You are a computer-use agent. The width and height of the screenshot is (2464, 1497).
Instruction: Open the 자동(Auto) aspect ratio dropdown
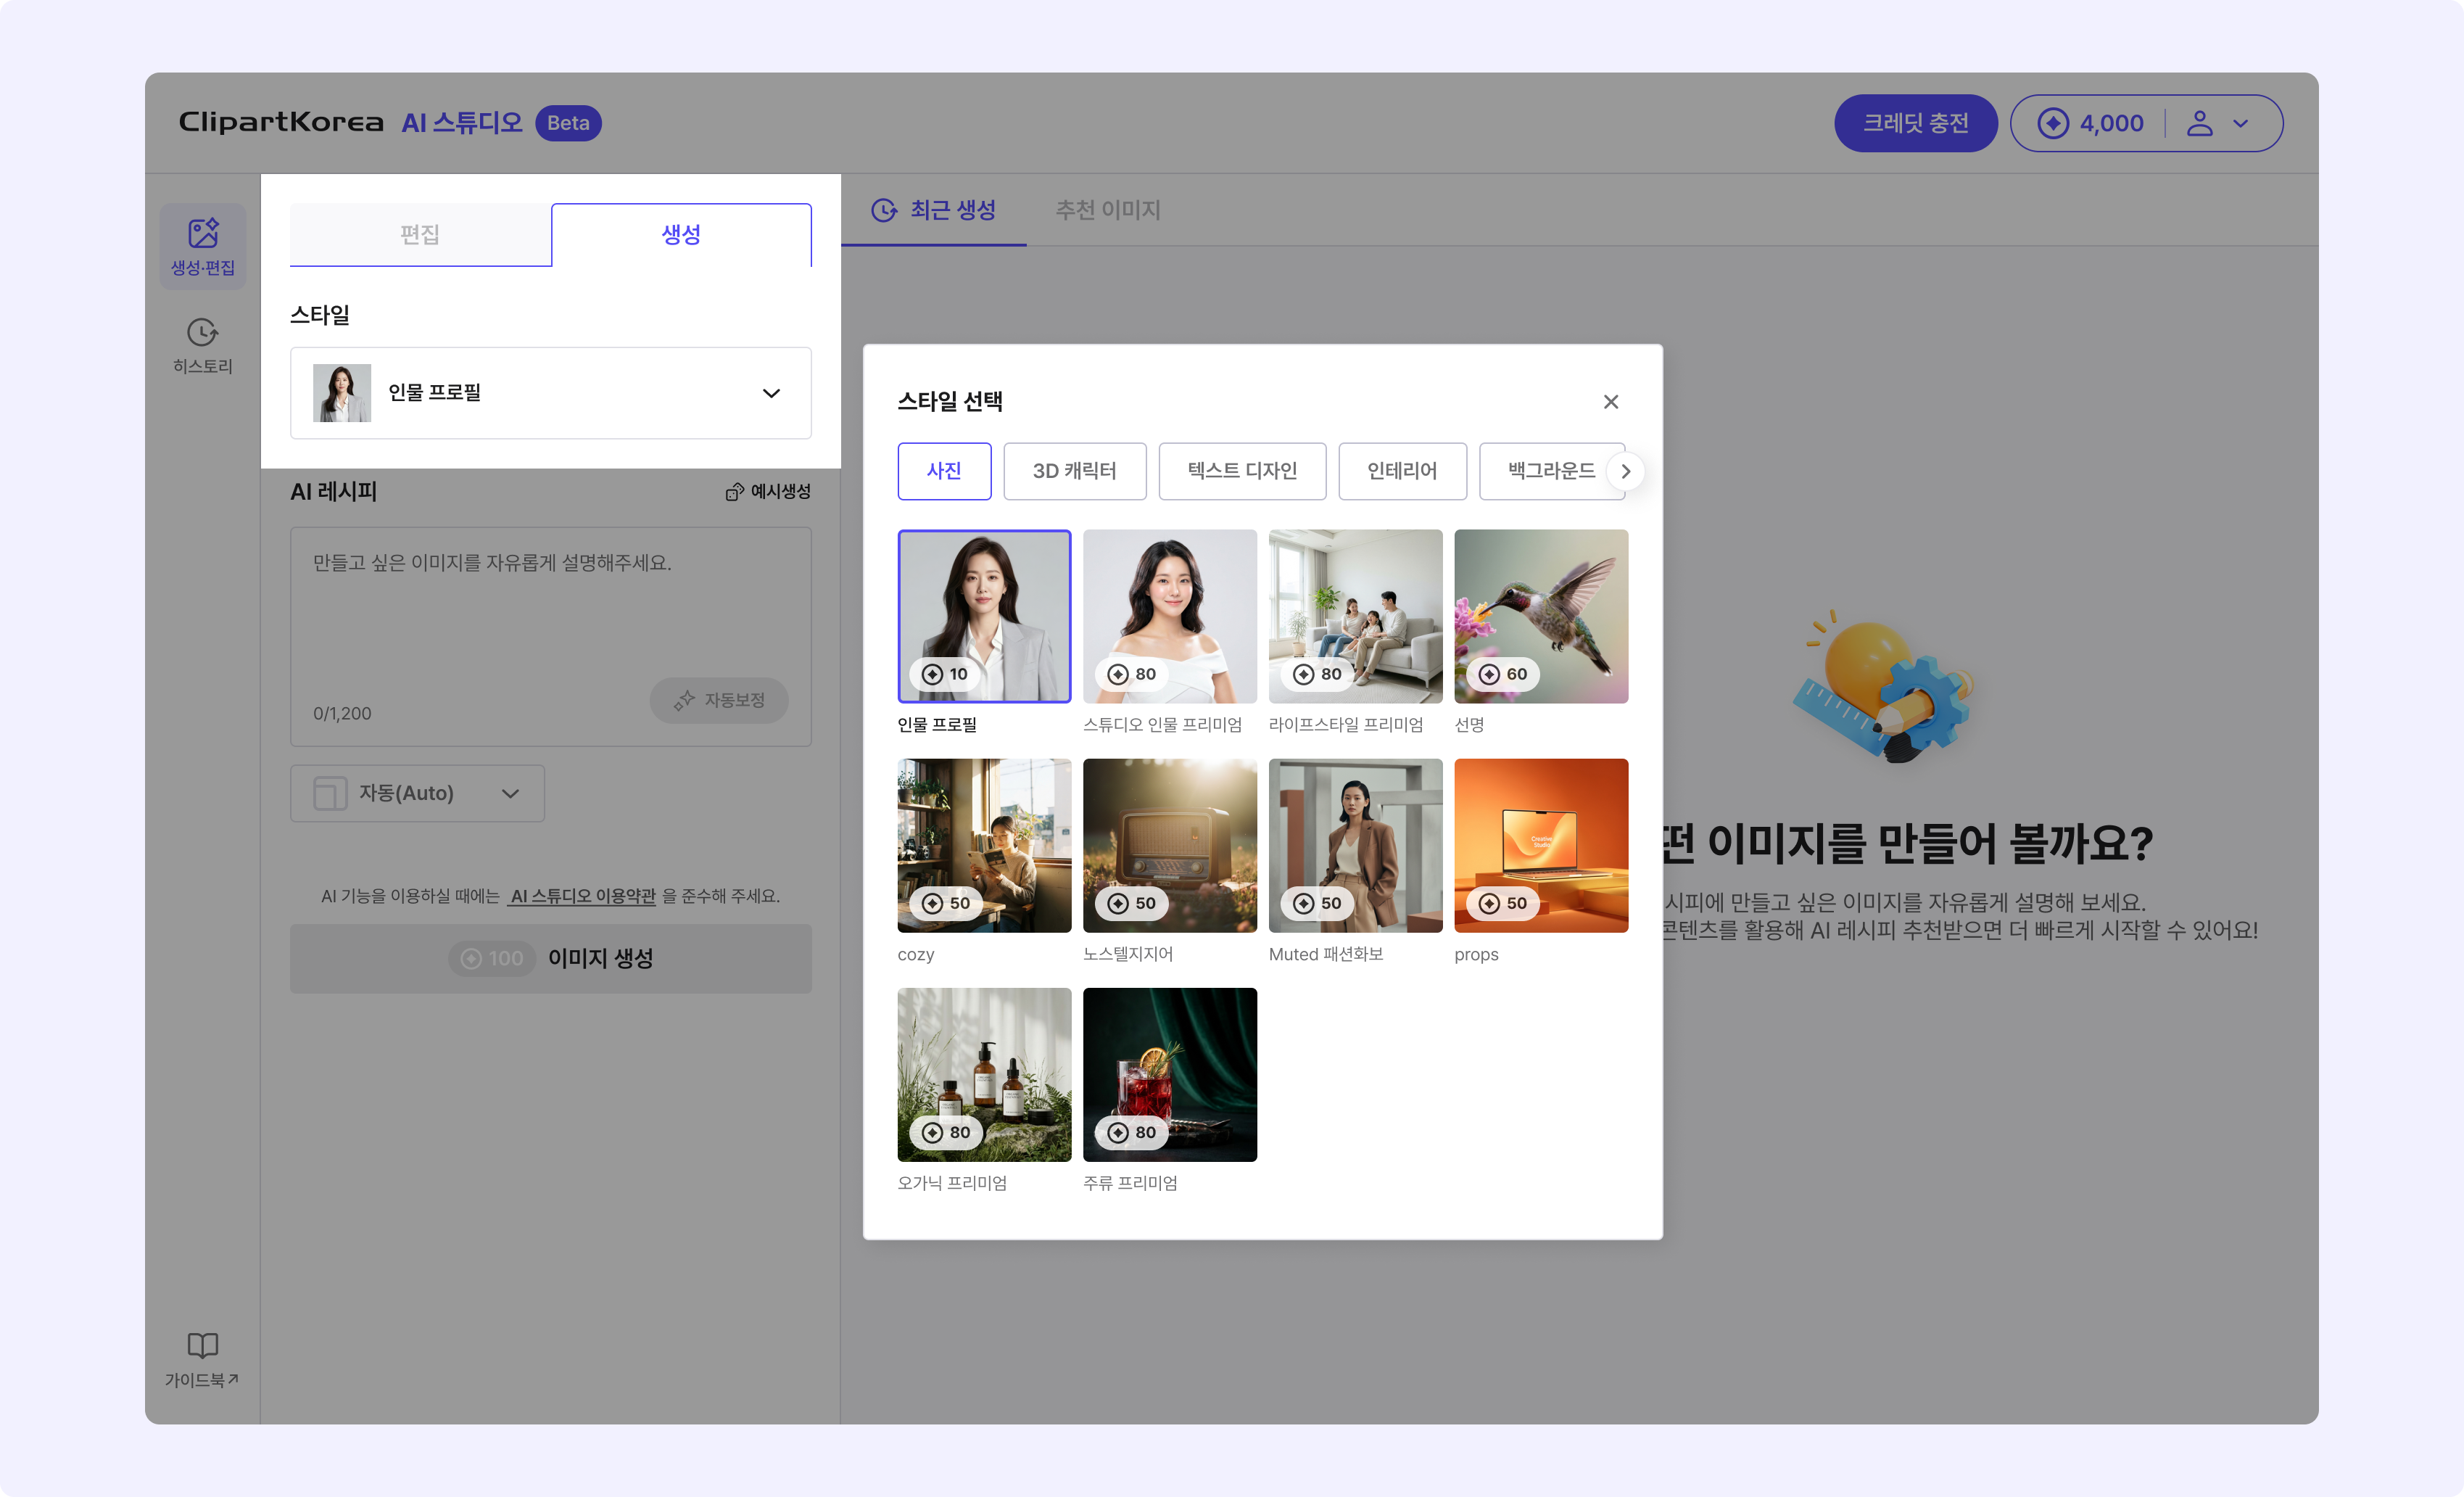[417, 793]
